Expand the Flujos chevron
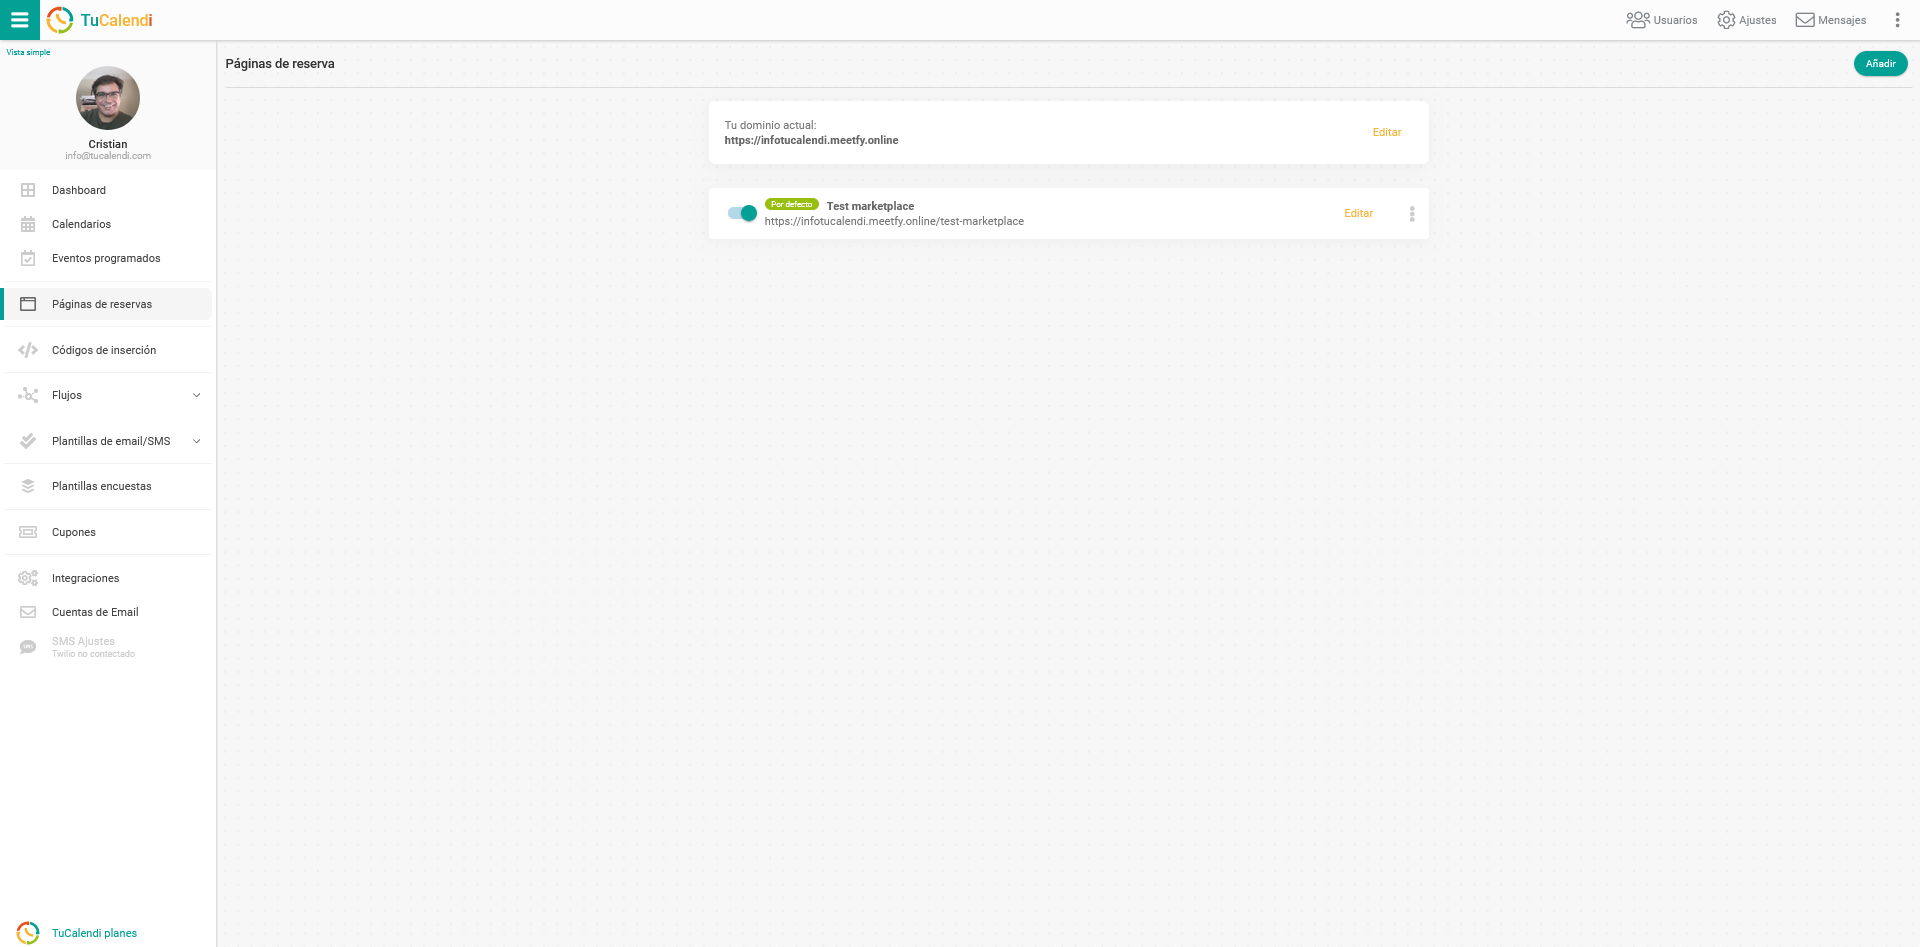 tap(197, 395)
